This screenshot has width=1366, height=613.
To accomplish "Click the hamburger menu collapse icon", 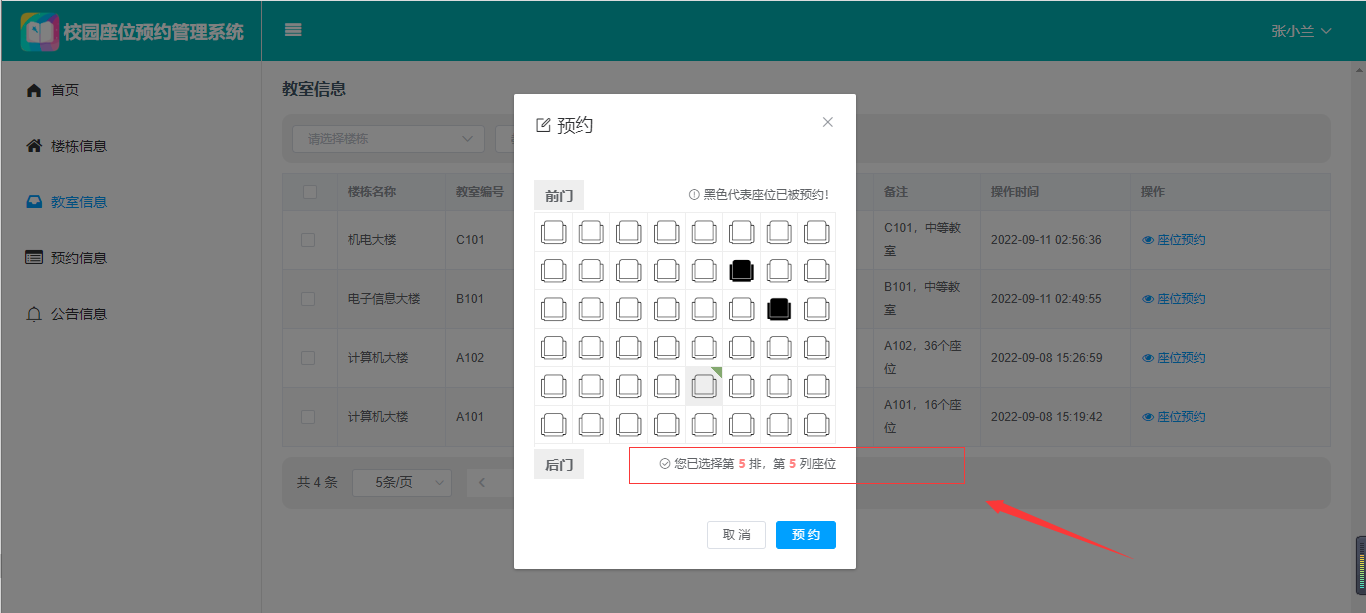I will [293, 30].
